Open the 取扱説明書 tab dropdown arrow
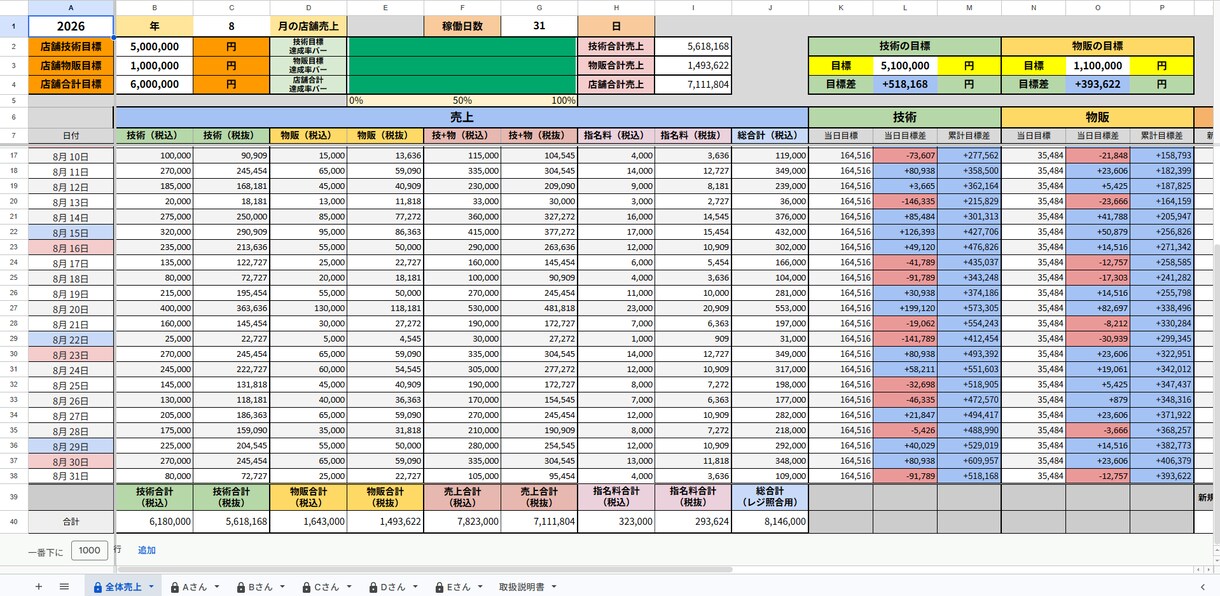The height and width of the screenshot is (596, 1220). [554, 587]
